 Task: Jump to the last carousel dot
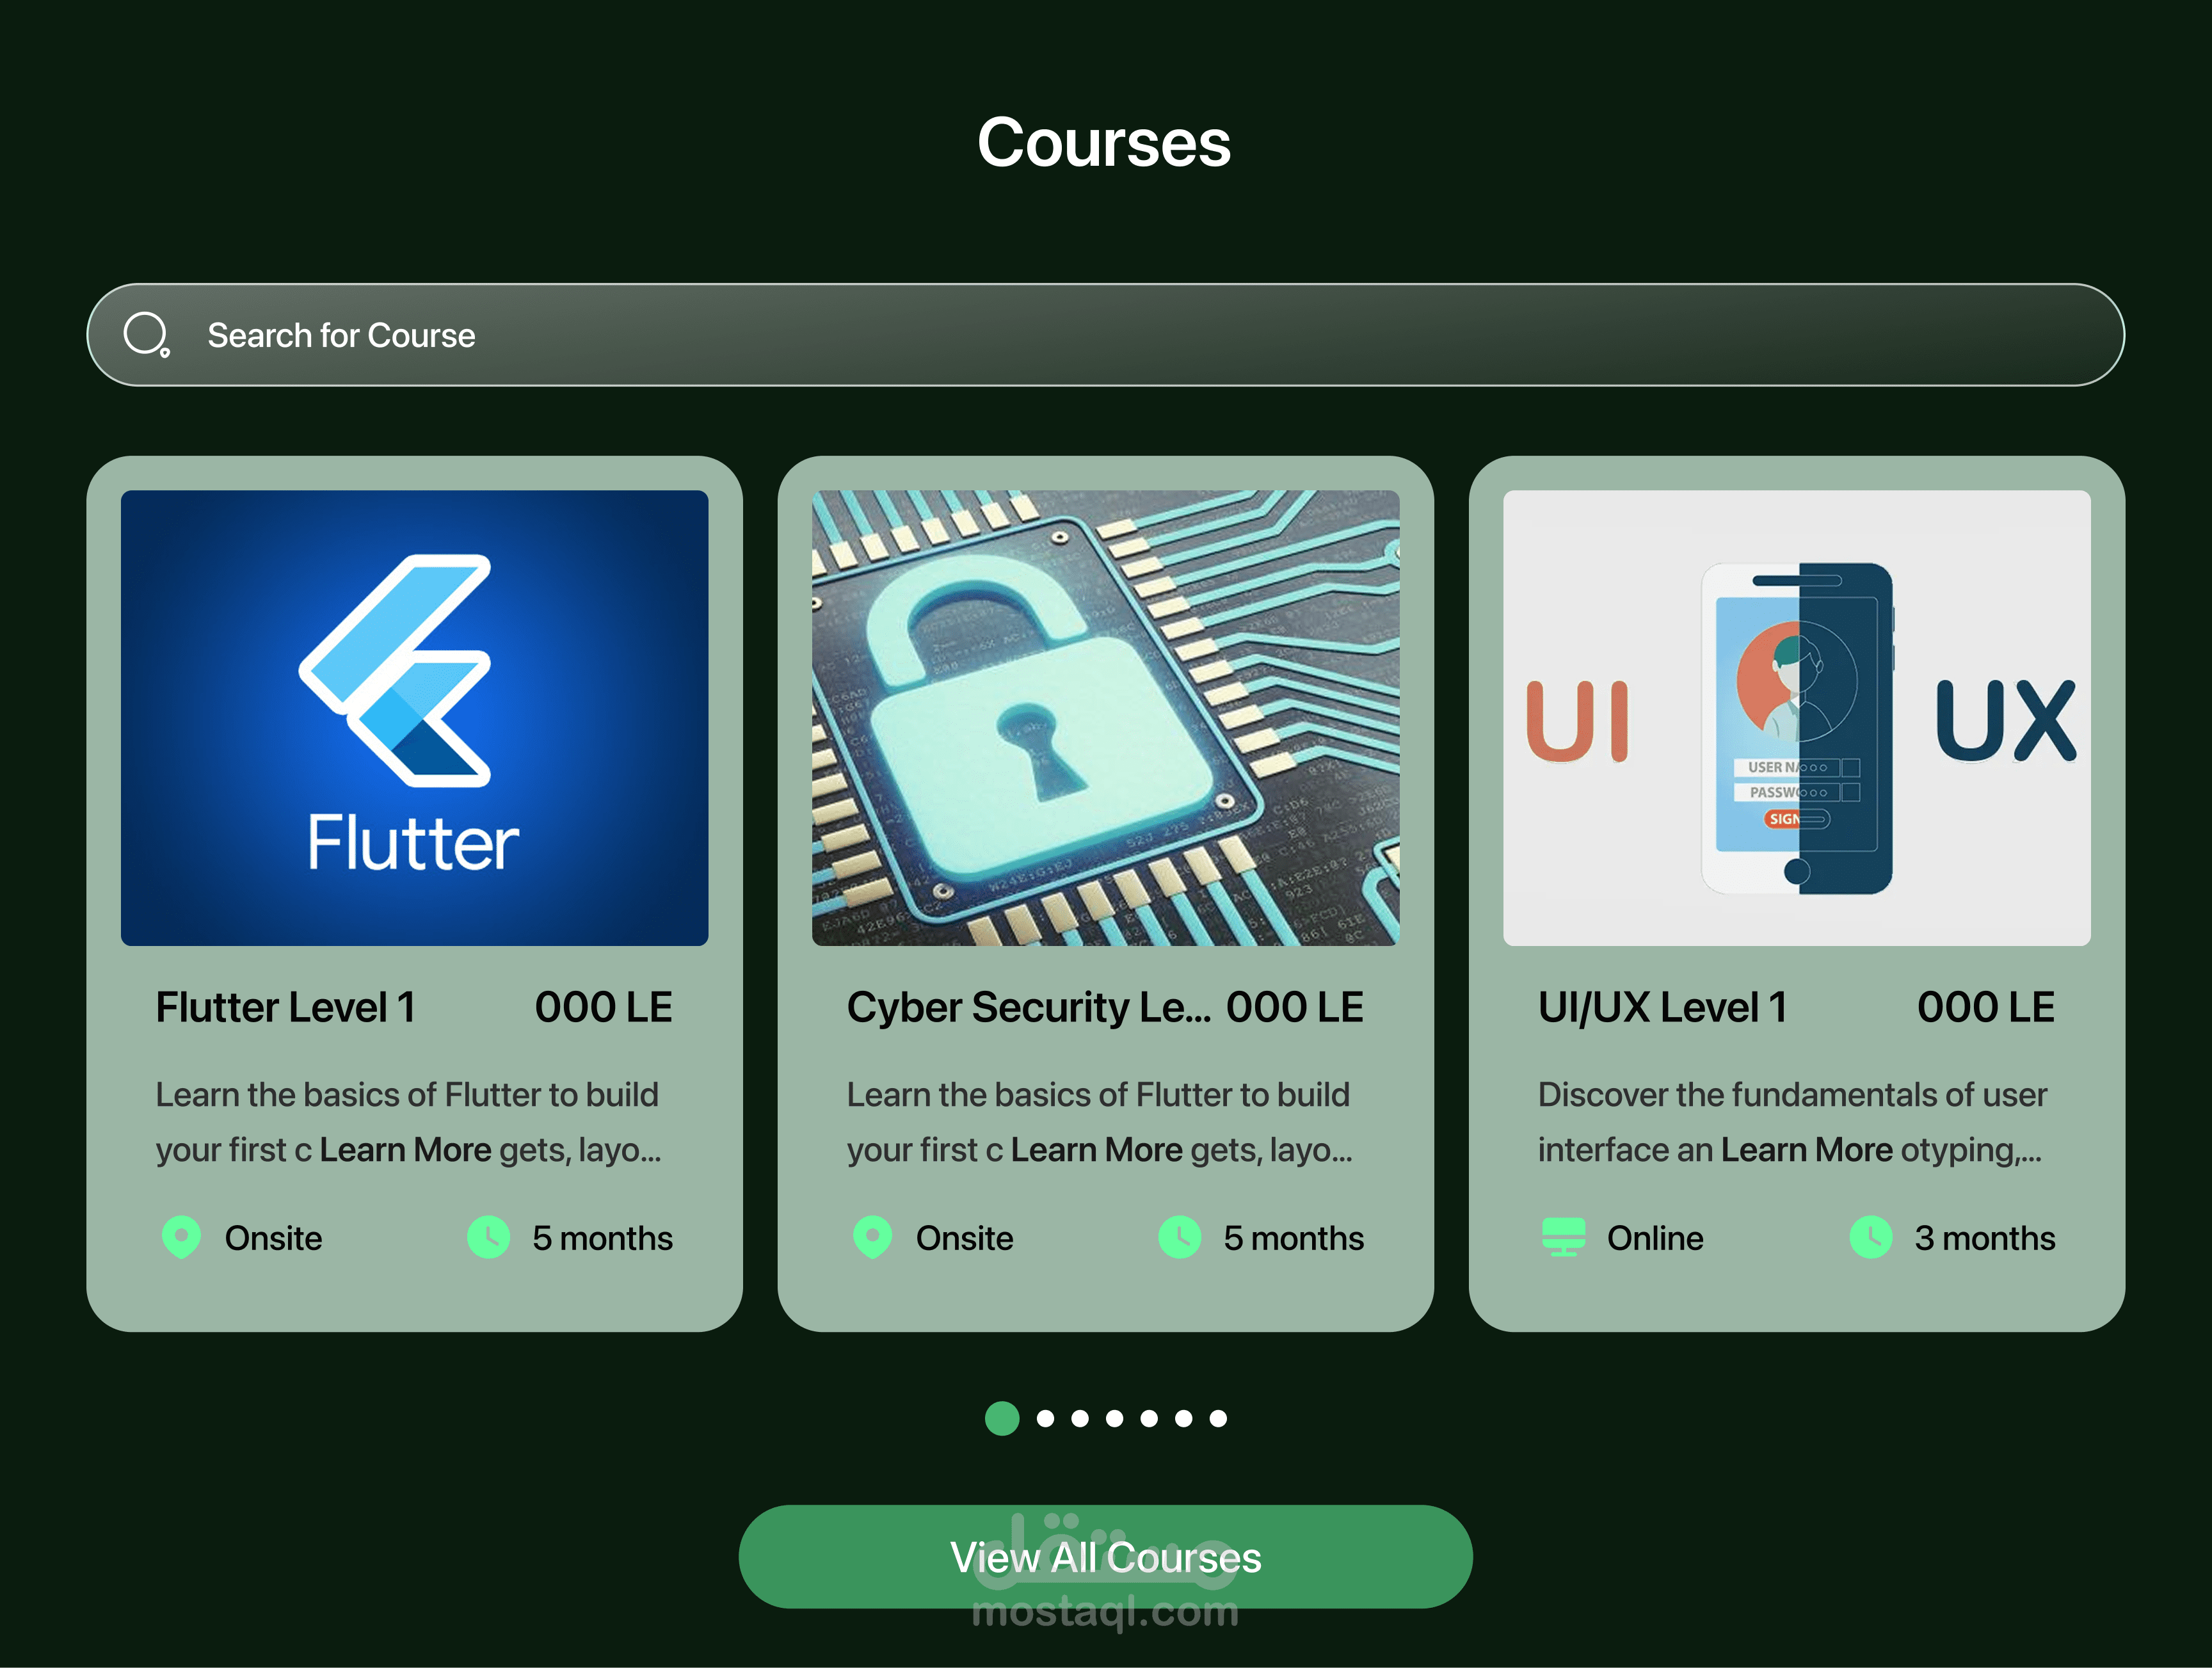(x=1218, y=1418)
